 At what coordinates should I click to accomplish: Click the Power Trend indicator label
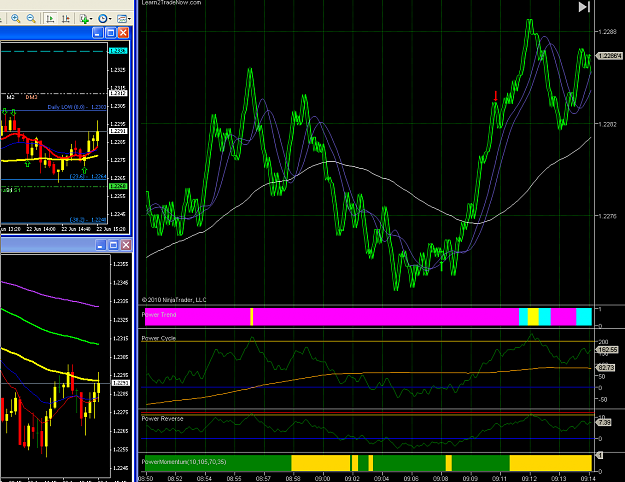(x=159, y=315)
